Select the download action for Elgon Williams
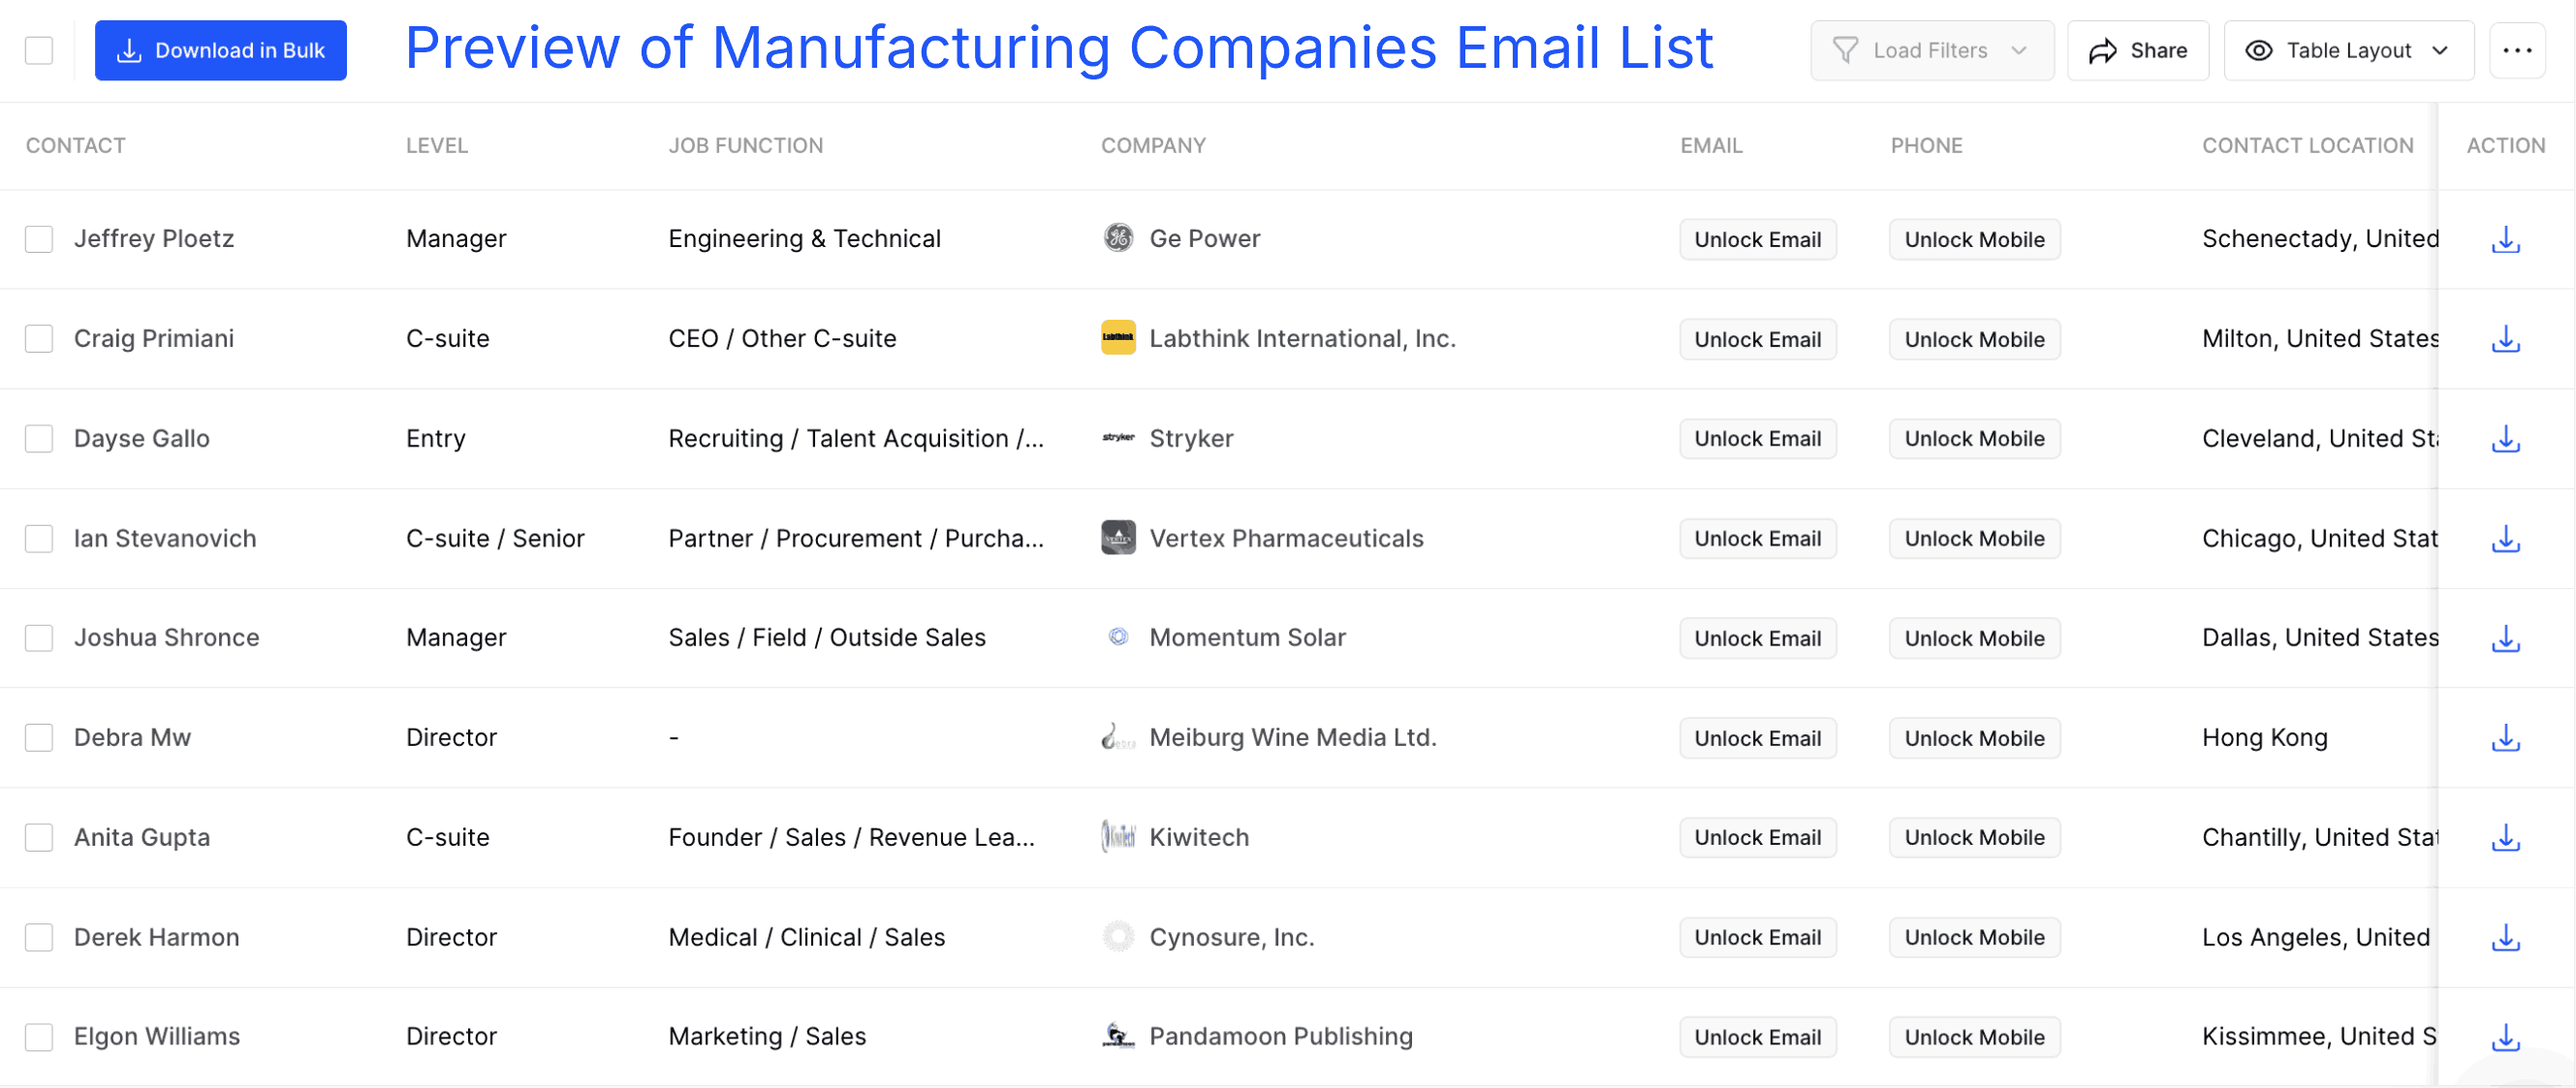Screen dimensions: 2576x1088 point(2506,1037)
